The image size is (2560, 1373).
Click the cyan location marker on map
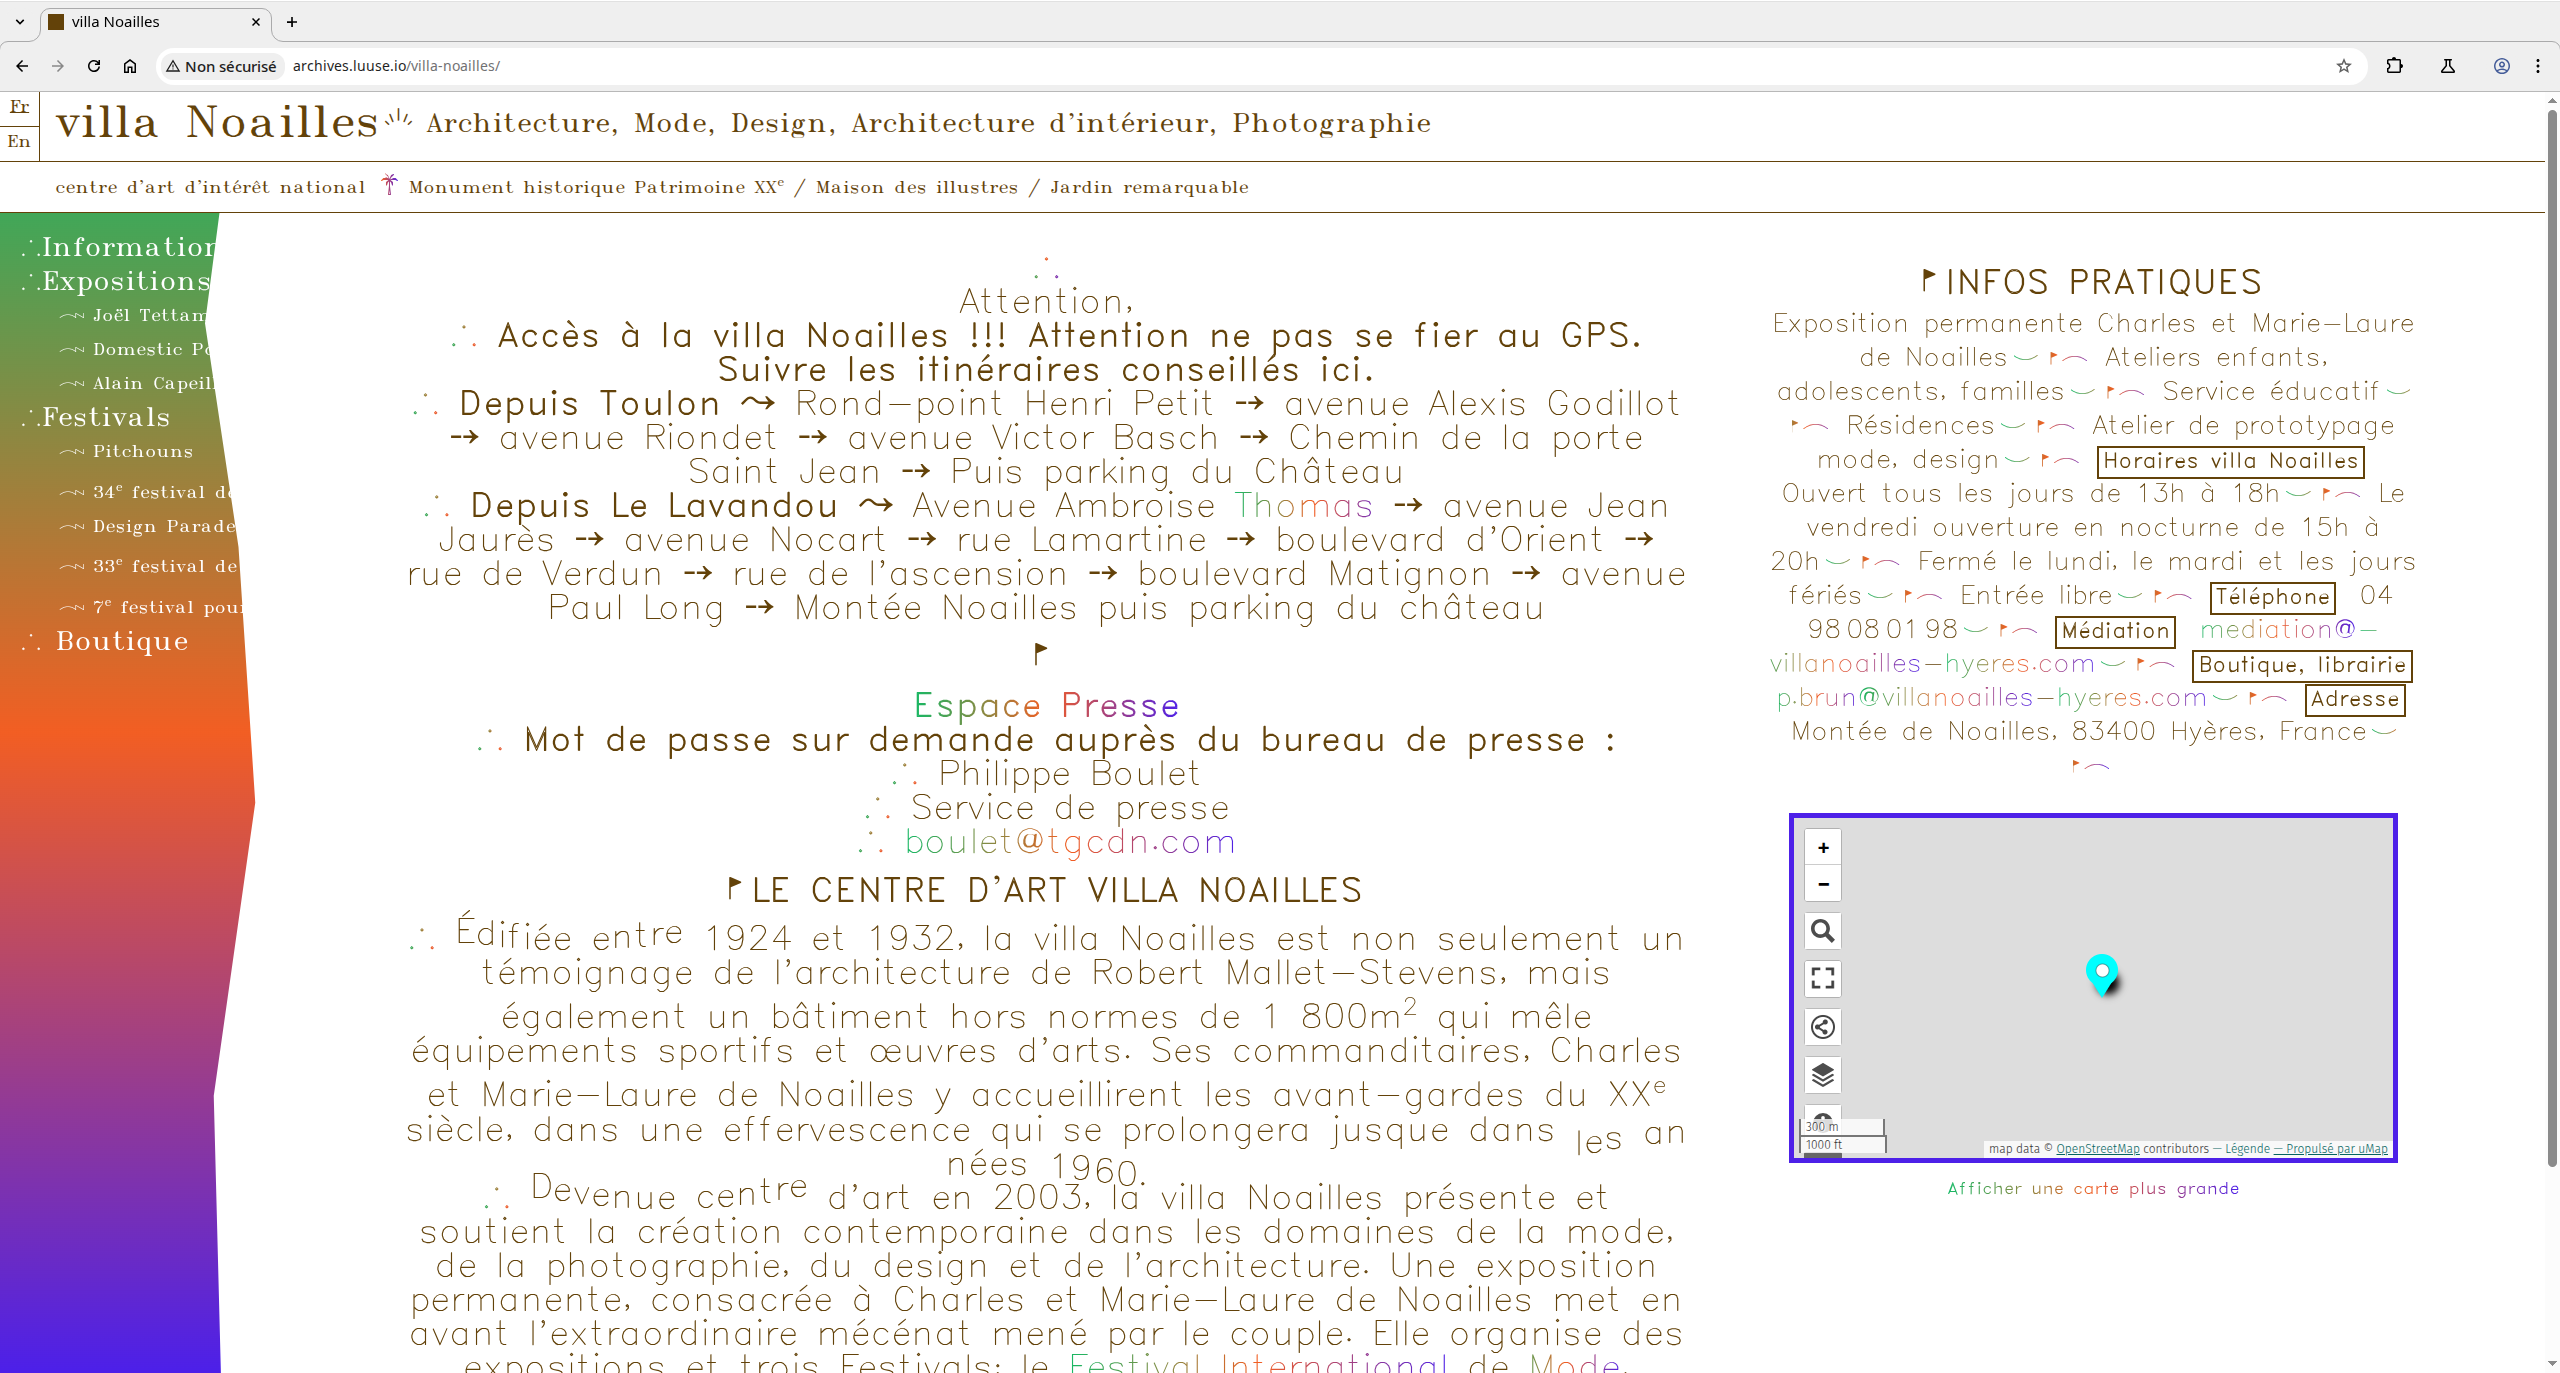[2102, 972]
